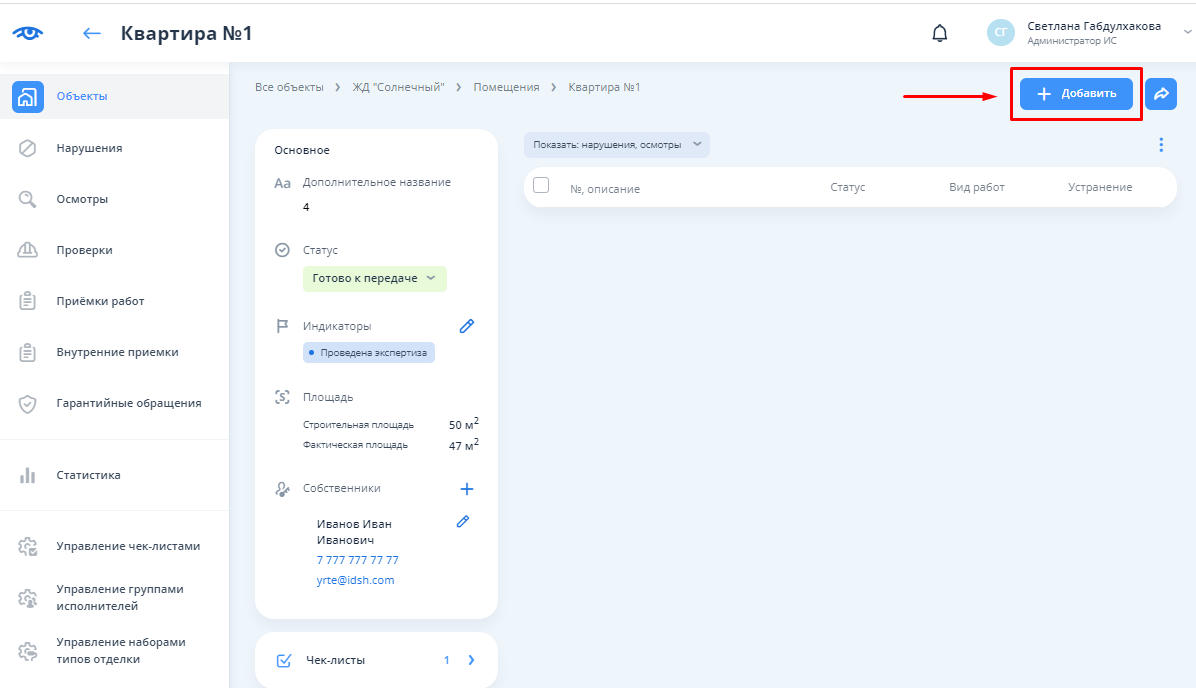Click the eye logo in the header
1196x688 pixels.
(x=28, y=33)
